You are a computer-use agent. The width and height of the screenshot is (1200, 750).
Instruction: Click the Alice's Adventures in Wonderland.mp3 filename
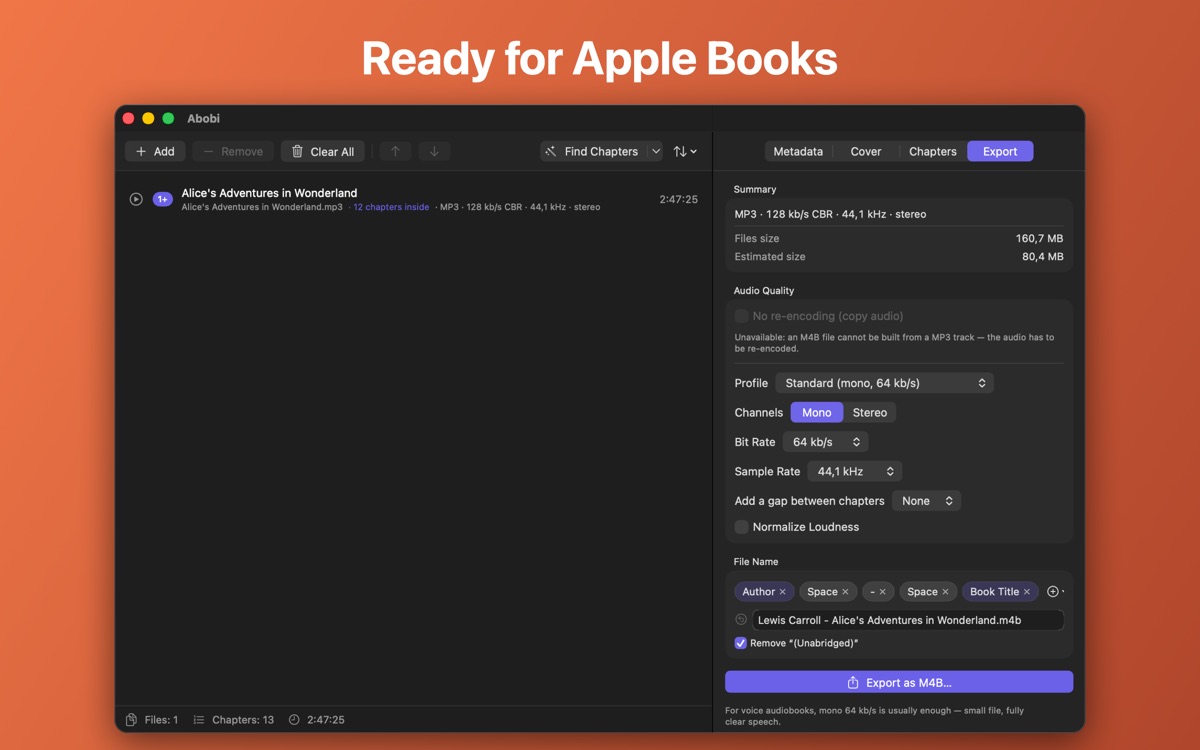[262, 207]
